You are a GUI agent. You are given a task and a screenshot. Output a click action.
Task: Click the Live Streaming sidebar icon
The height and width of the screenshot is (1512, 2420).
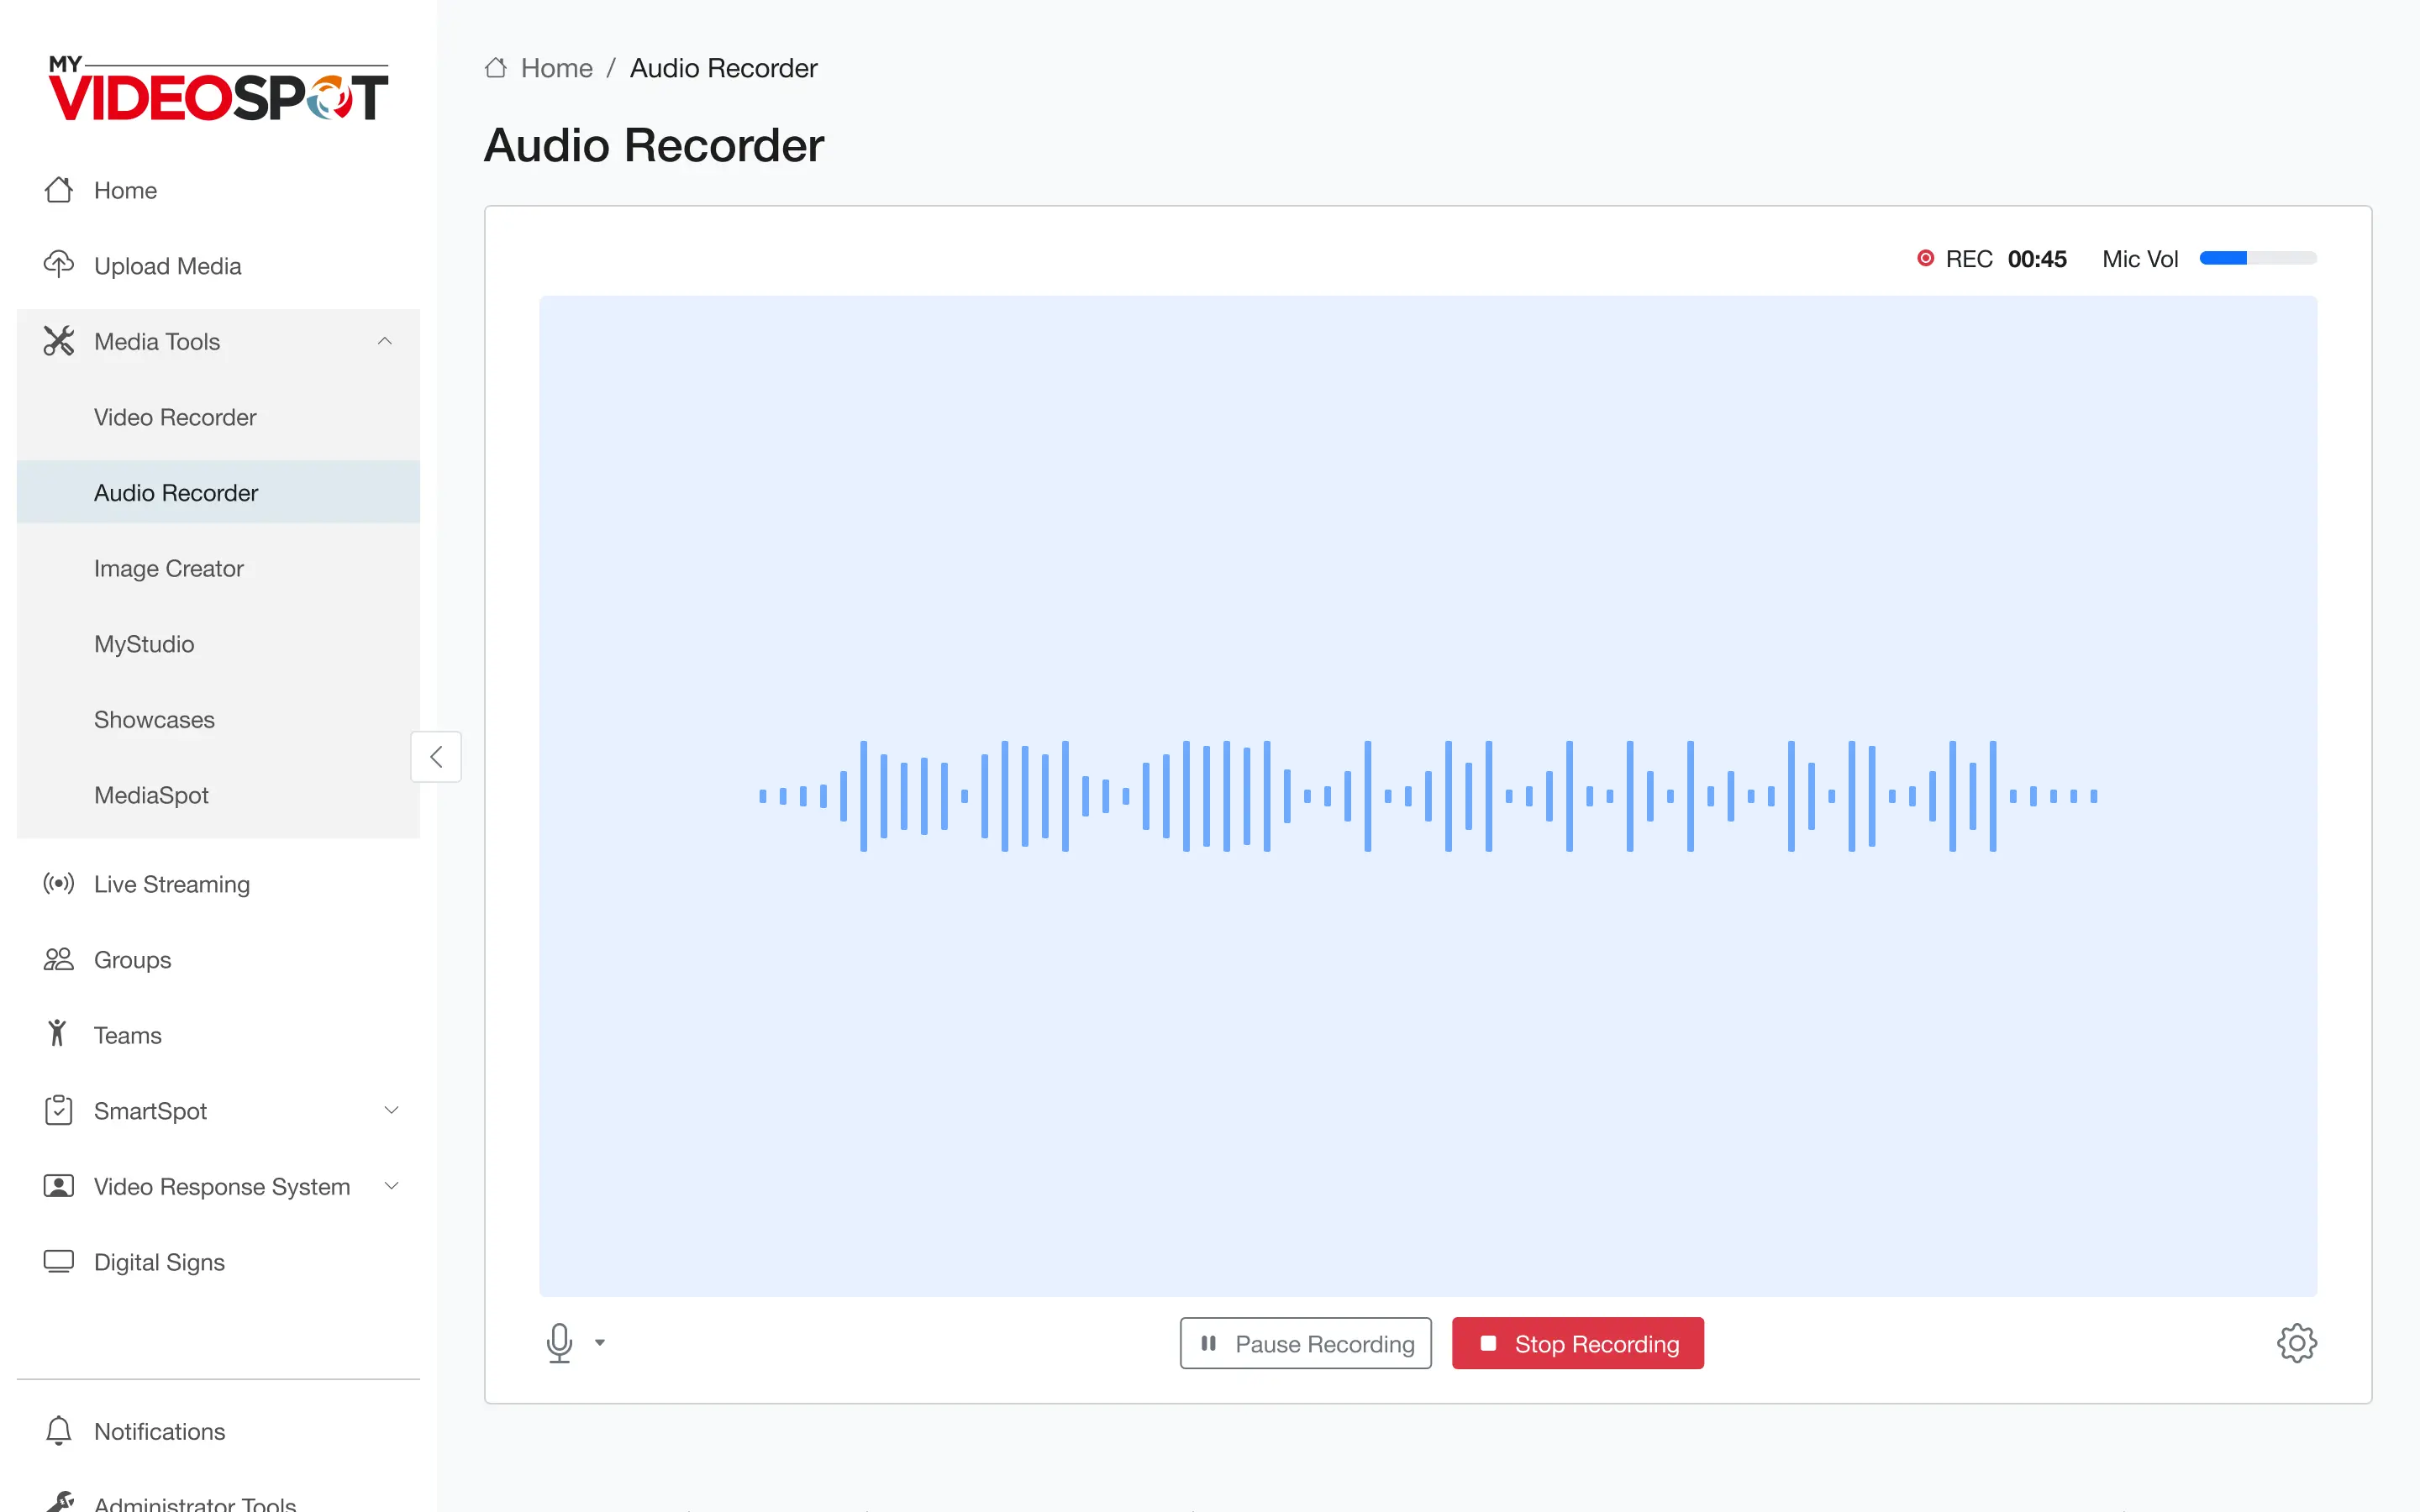[x=58, y=883]
